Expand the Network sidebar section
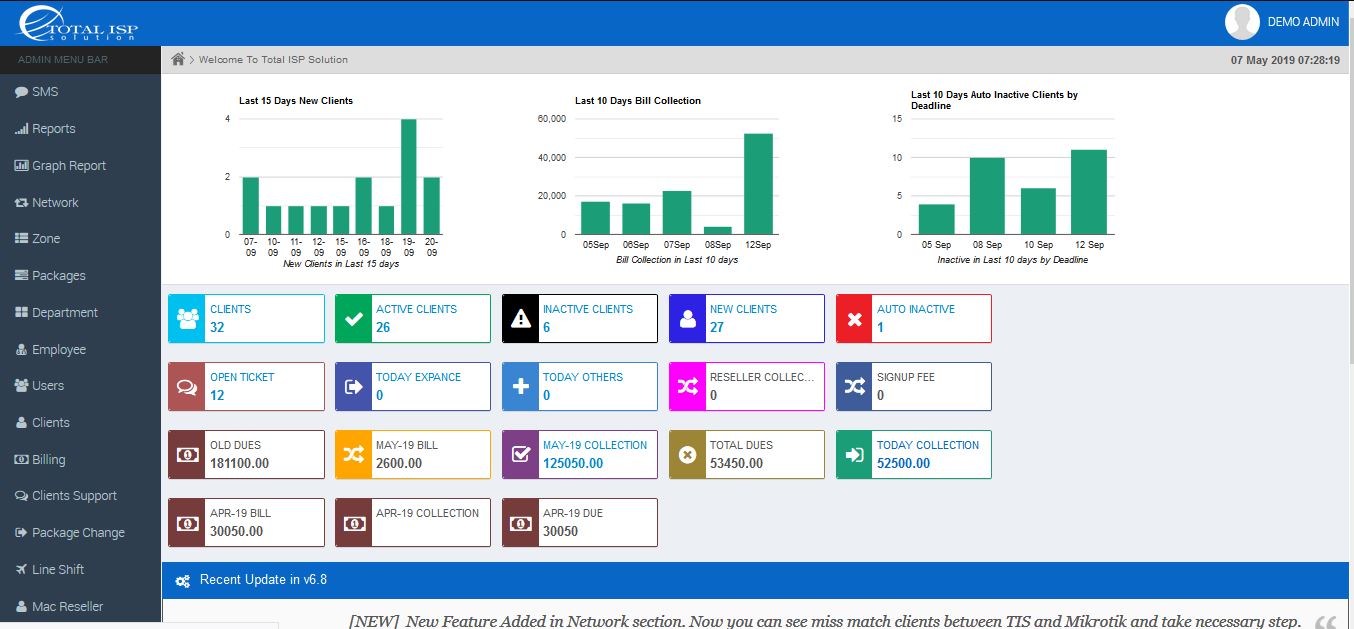 tap(55, 203)
